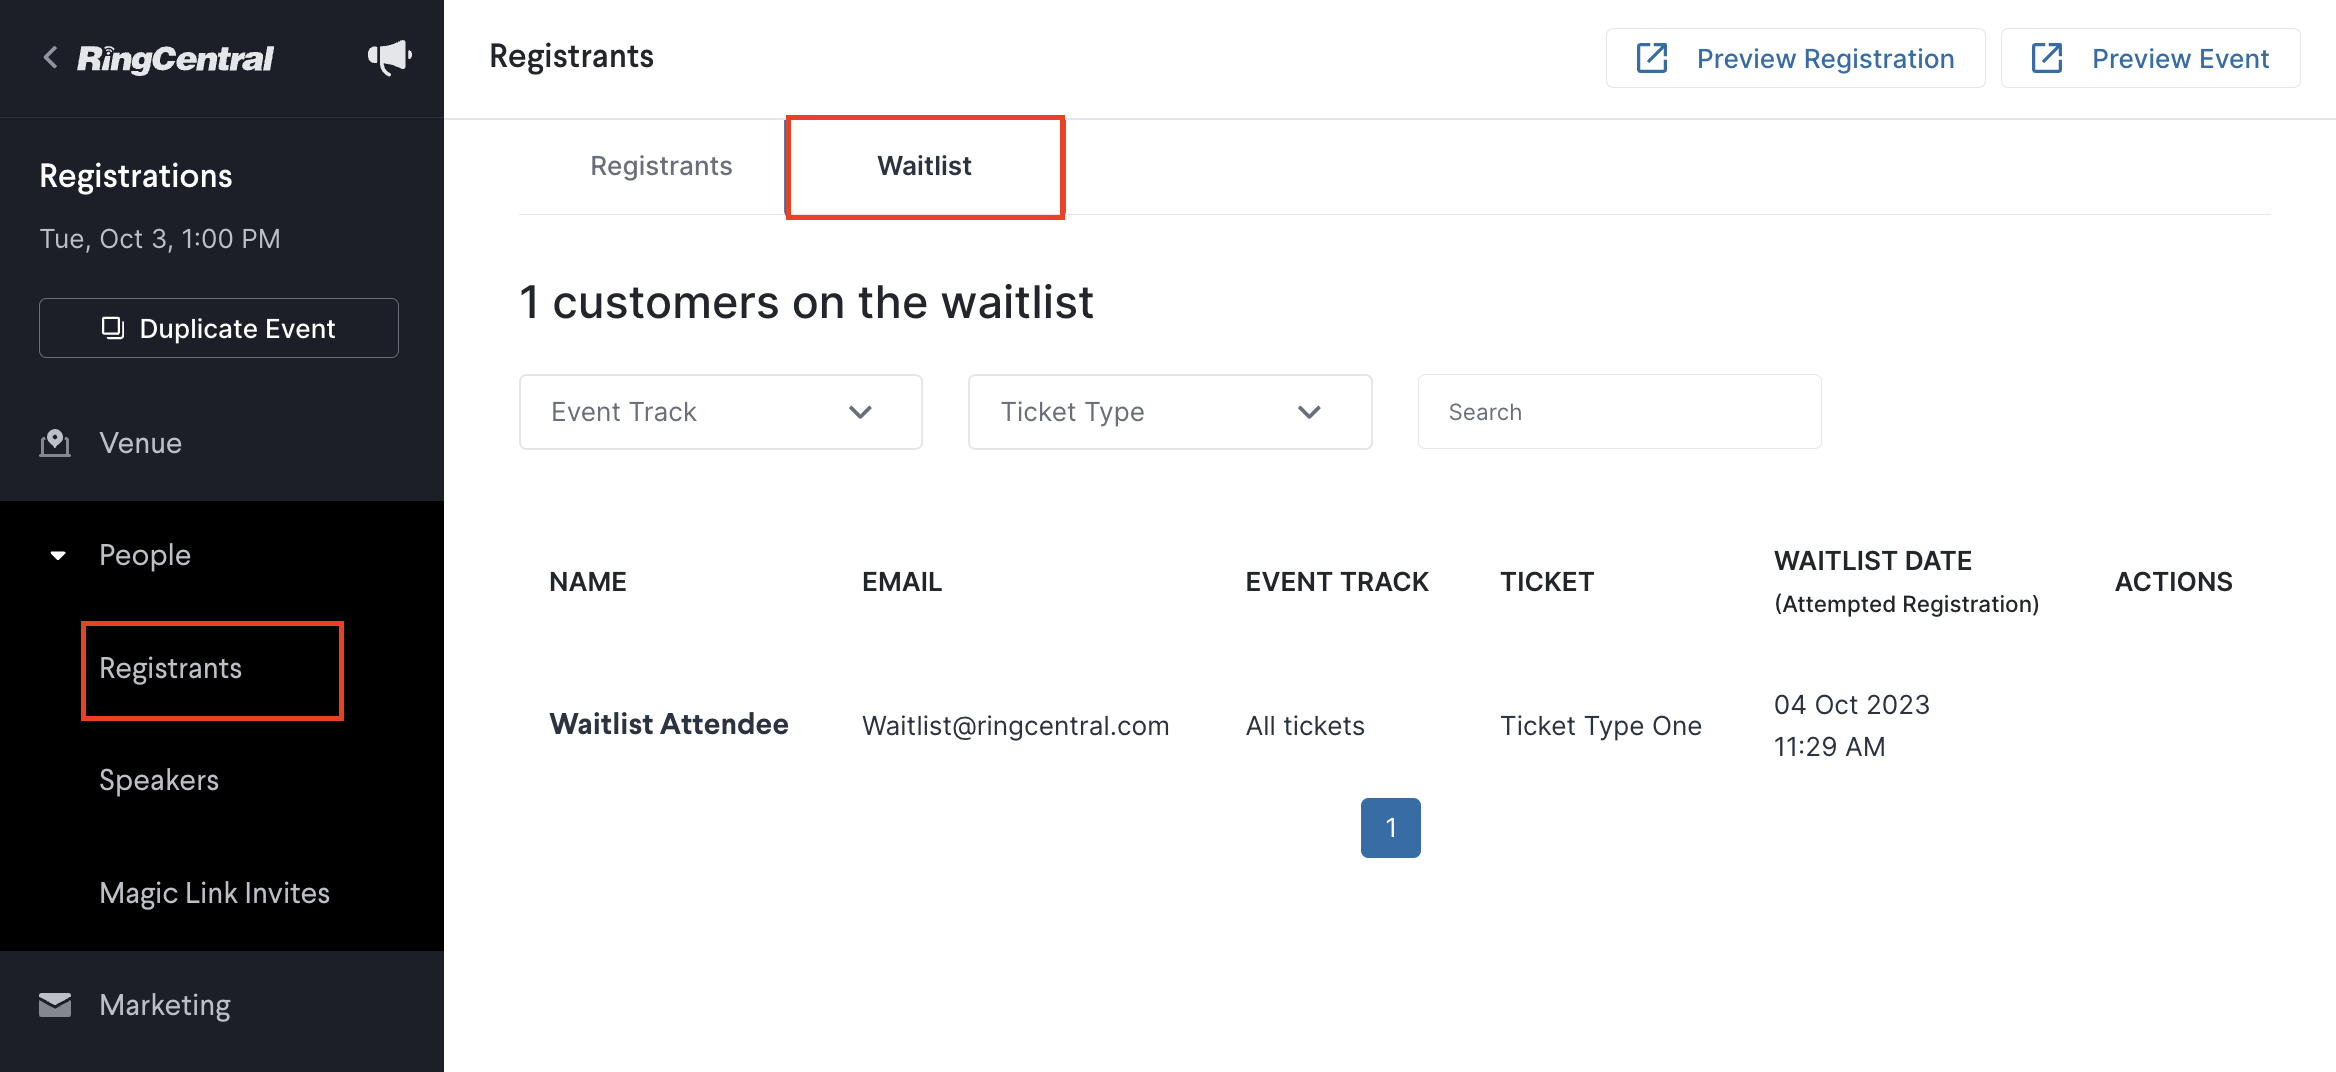The height and width of the screenshot is (1072, 2336).
Task: Click the Venue map pin icon
Action: (x=55, y=443)
